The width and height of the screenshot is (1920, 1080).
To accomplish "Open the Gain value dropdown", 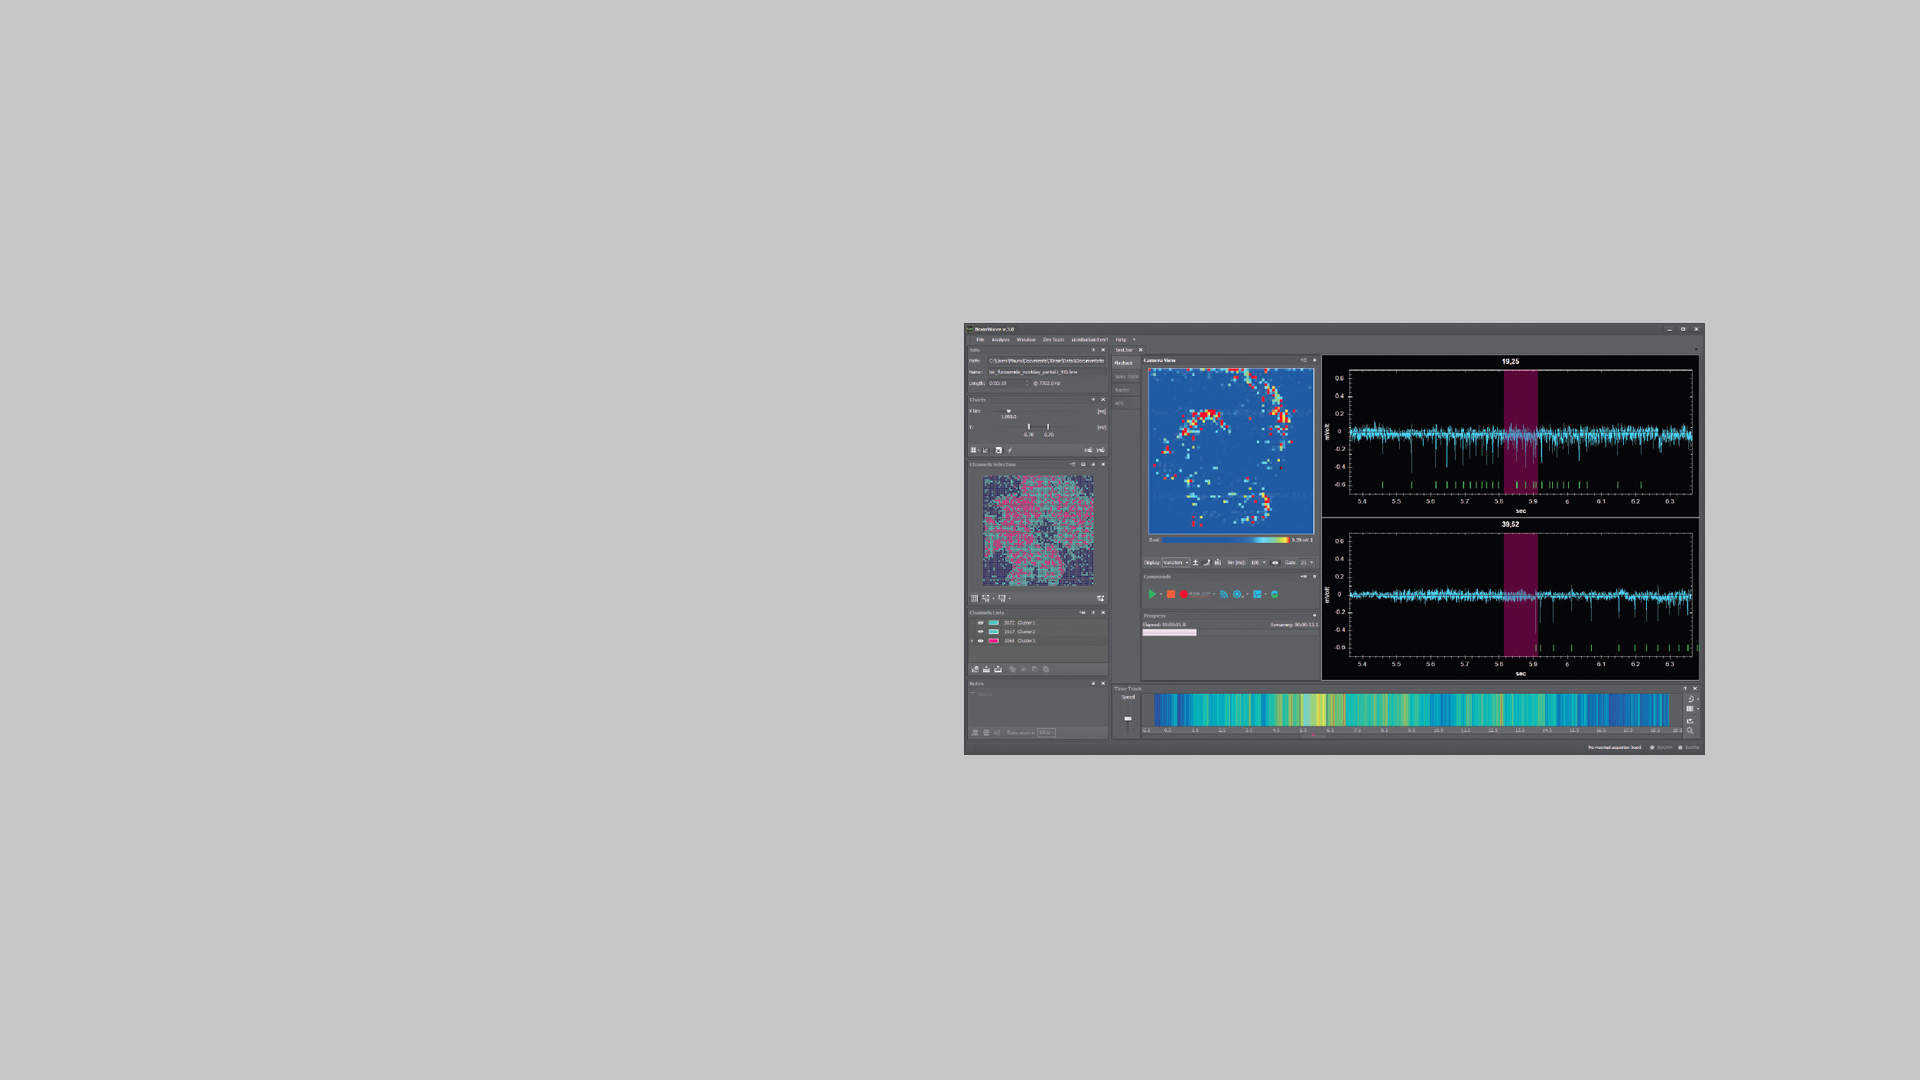I will (x=1307, y=563).
